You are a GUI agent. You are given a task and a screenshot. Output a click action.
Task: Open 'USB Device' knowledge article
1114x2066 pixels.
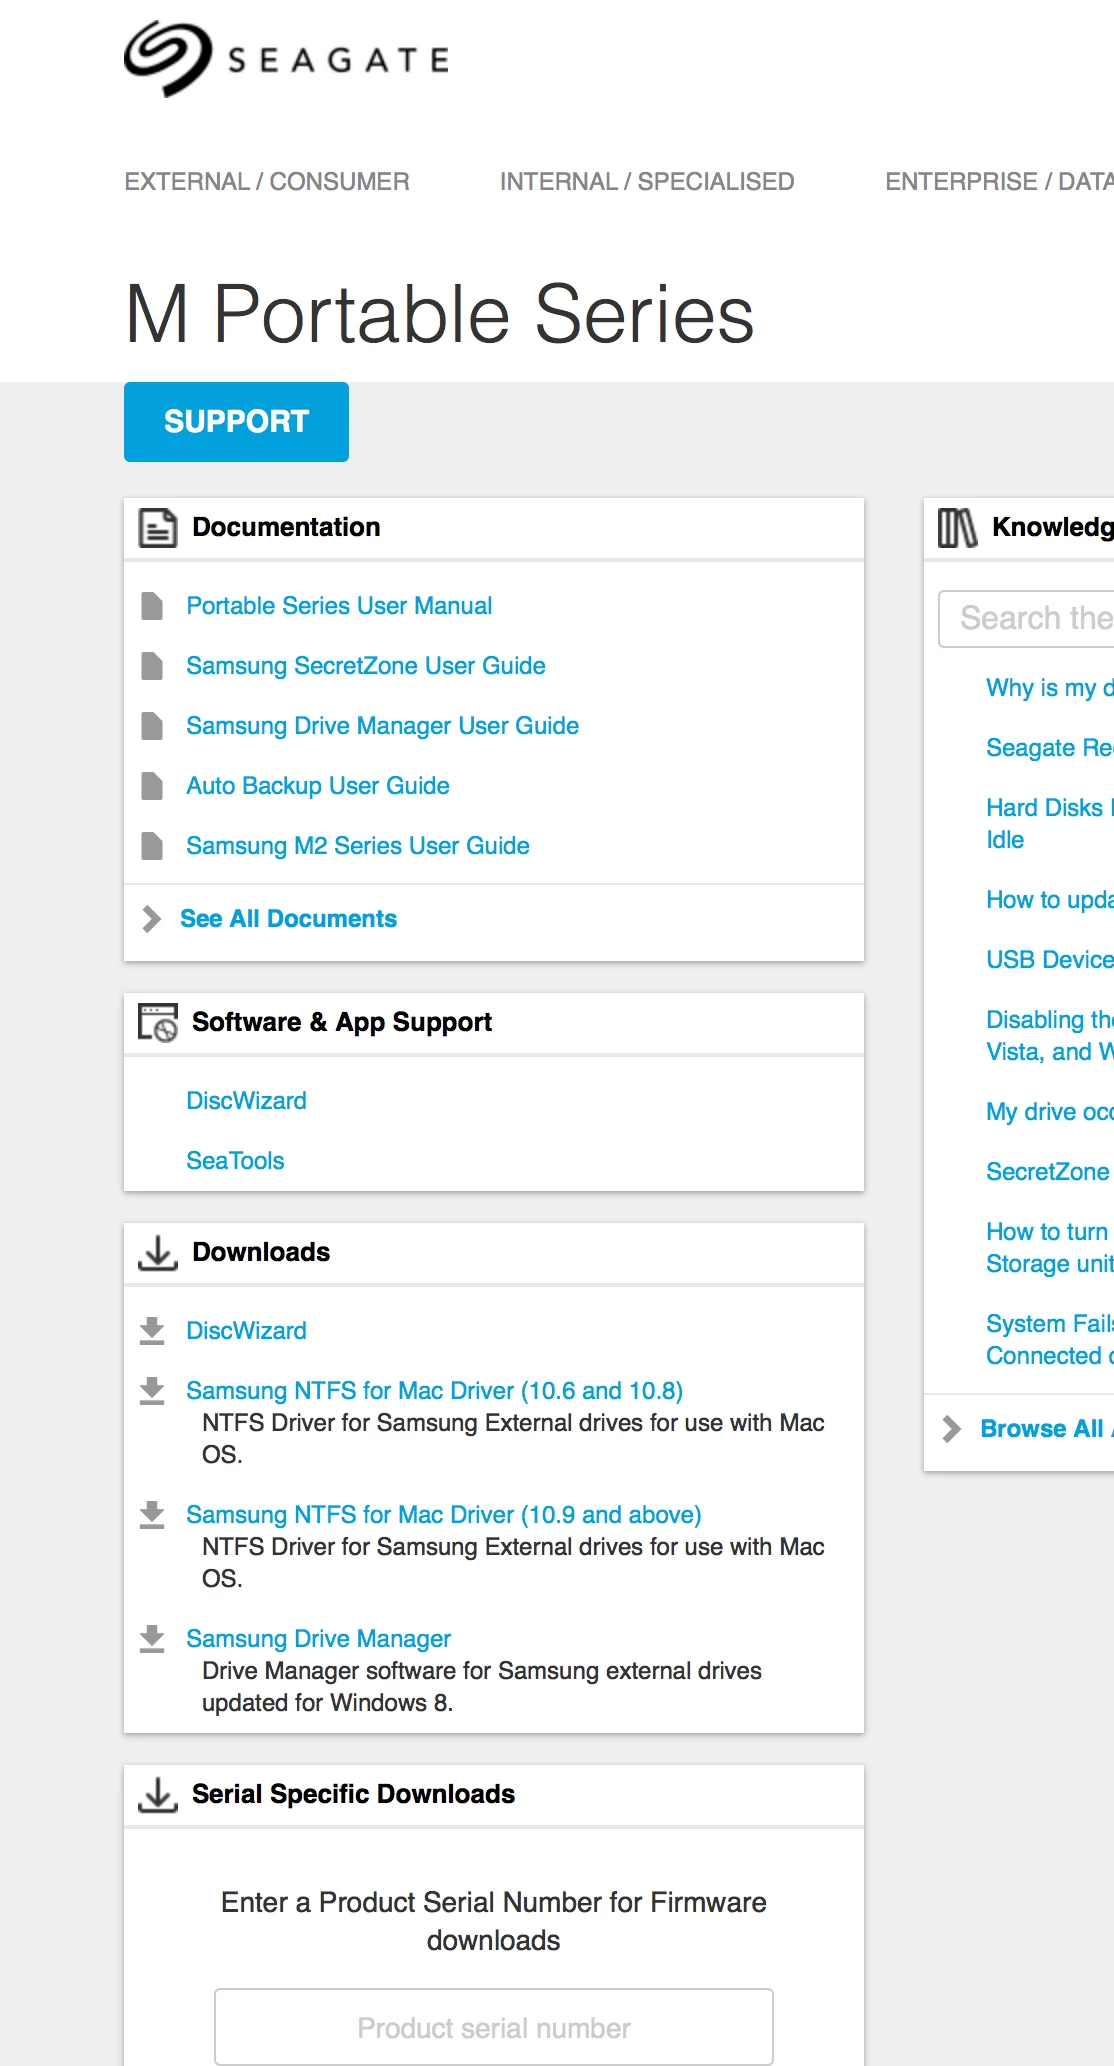(x=1050, y=960)
